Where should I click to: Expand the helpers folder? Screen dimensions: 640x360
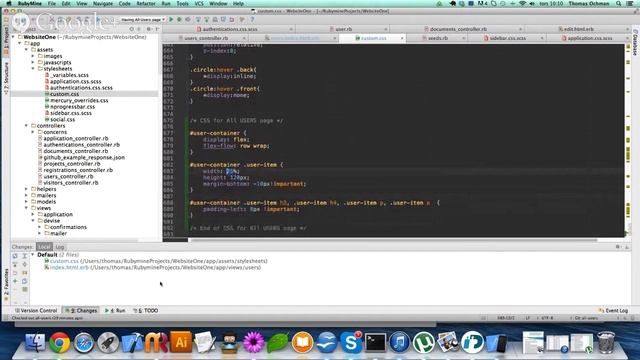coord(27,189)
